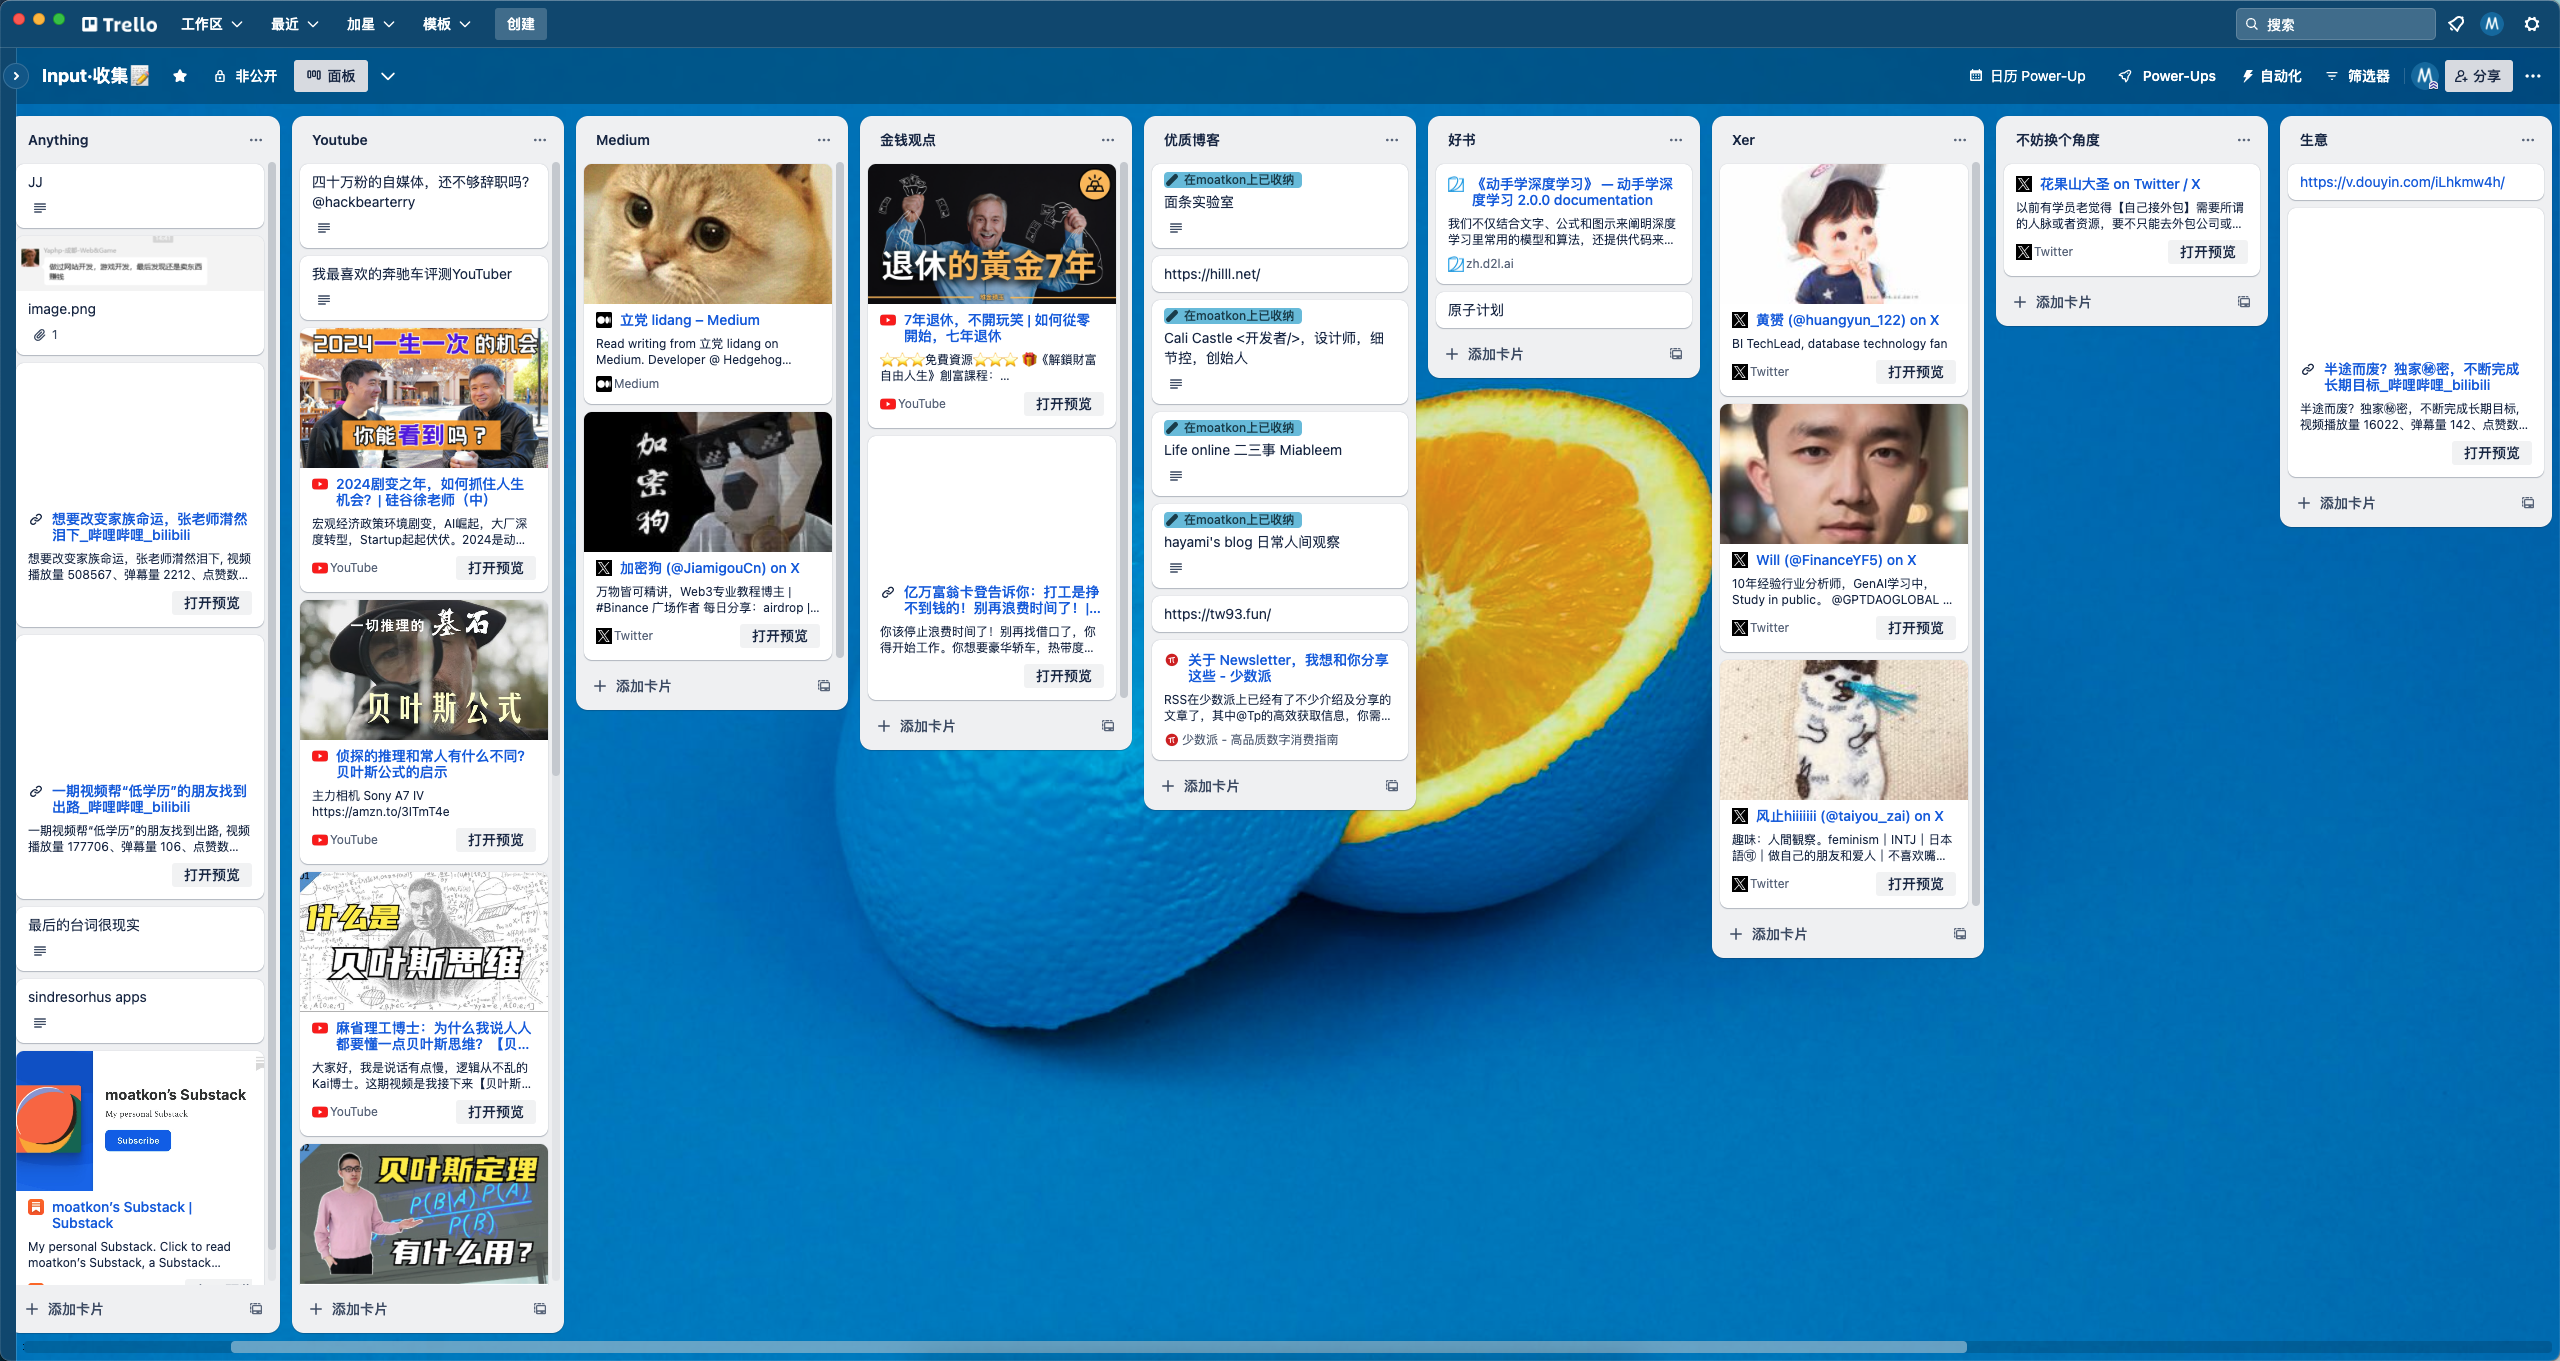
Task: Open the 最近 menu
Action: coord(295,24)
